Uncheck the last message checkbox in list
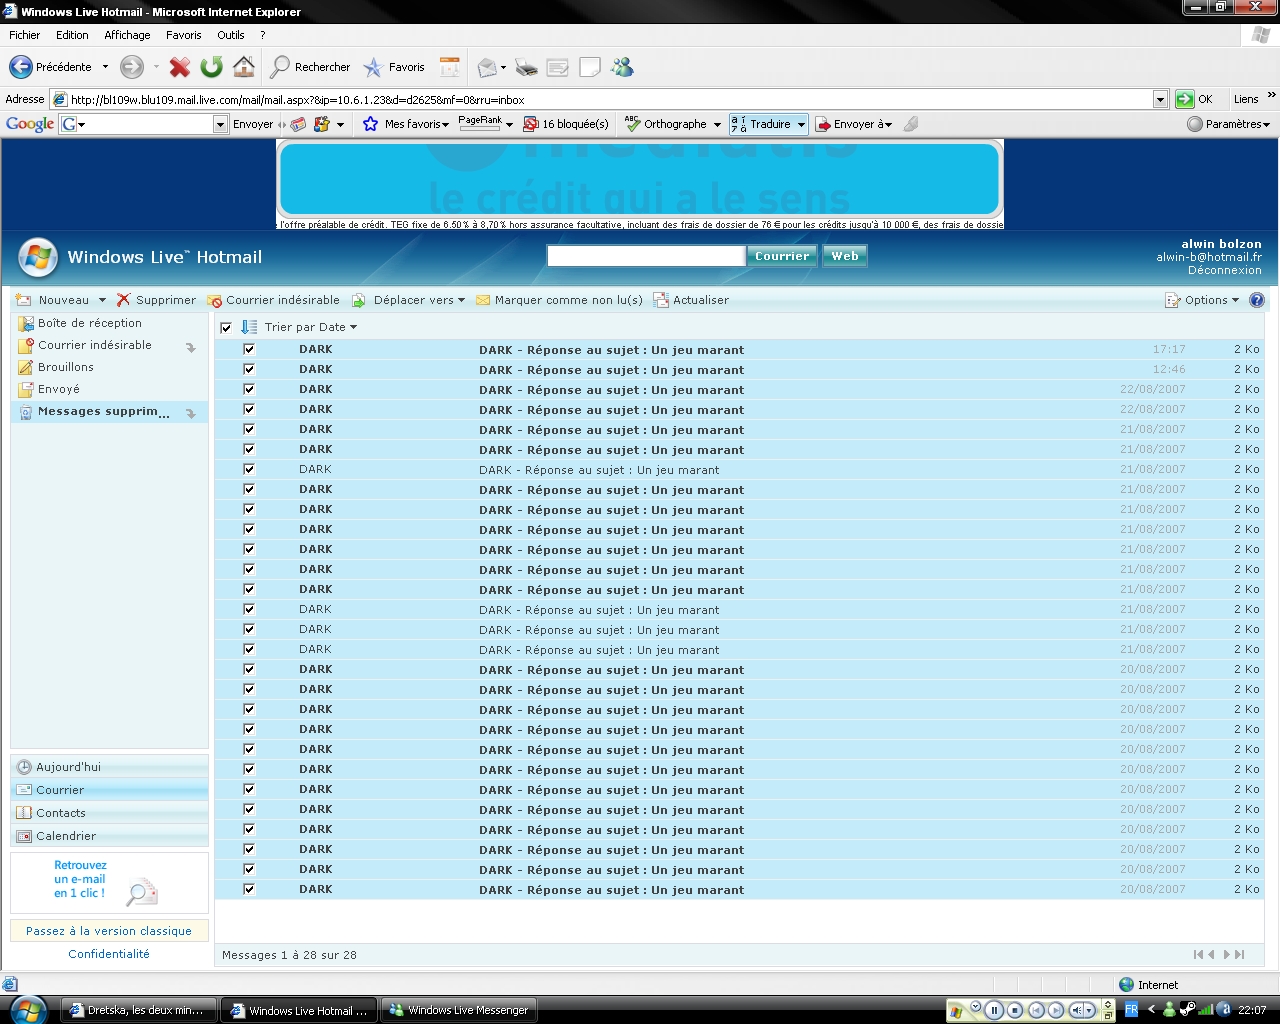This screenshot has width=1280, height=1024. [x=249, y=889]
